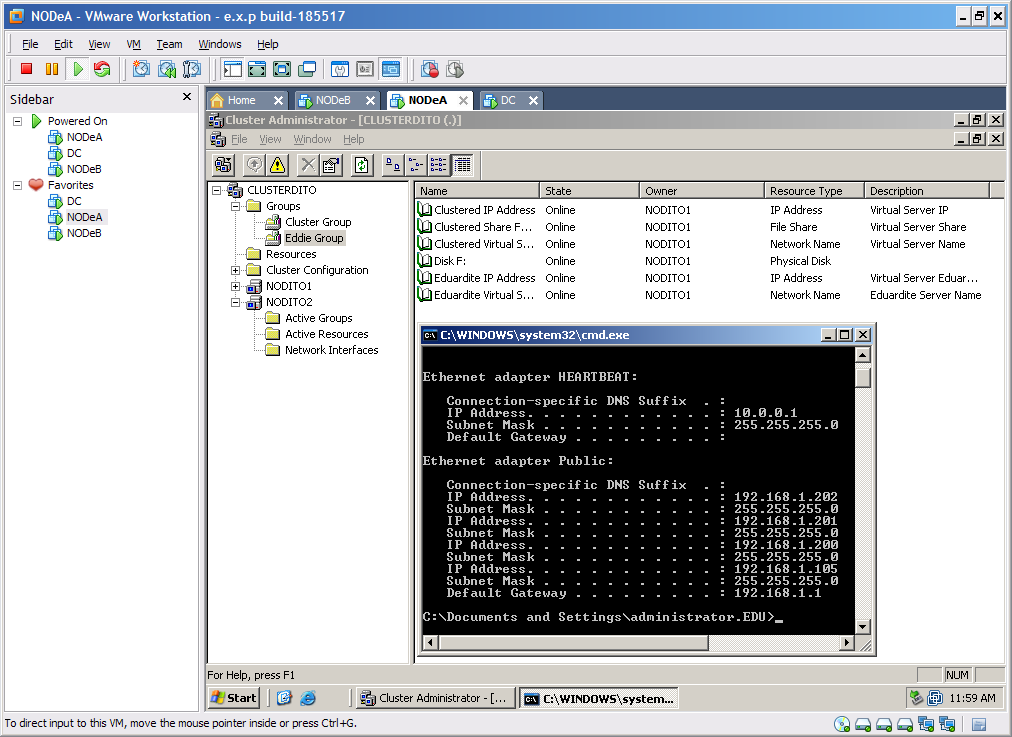The image size is (1012, 737).
Task: Click the Initiate Failure warning icon
Action: 278,165
